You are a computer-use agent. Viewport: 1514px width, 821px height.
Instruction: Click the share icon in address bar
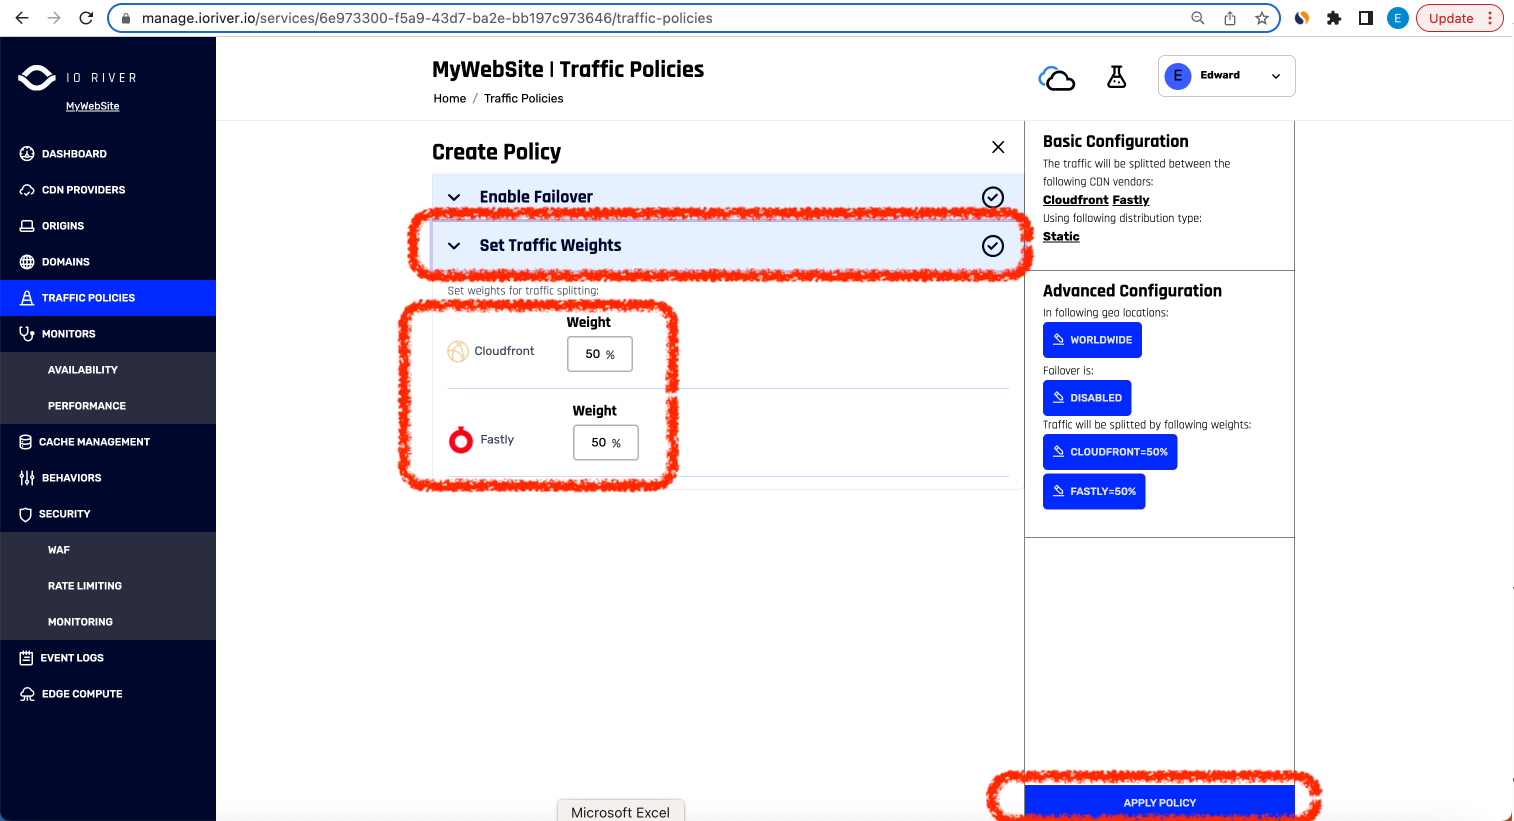point(1230,18)
